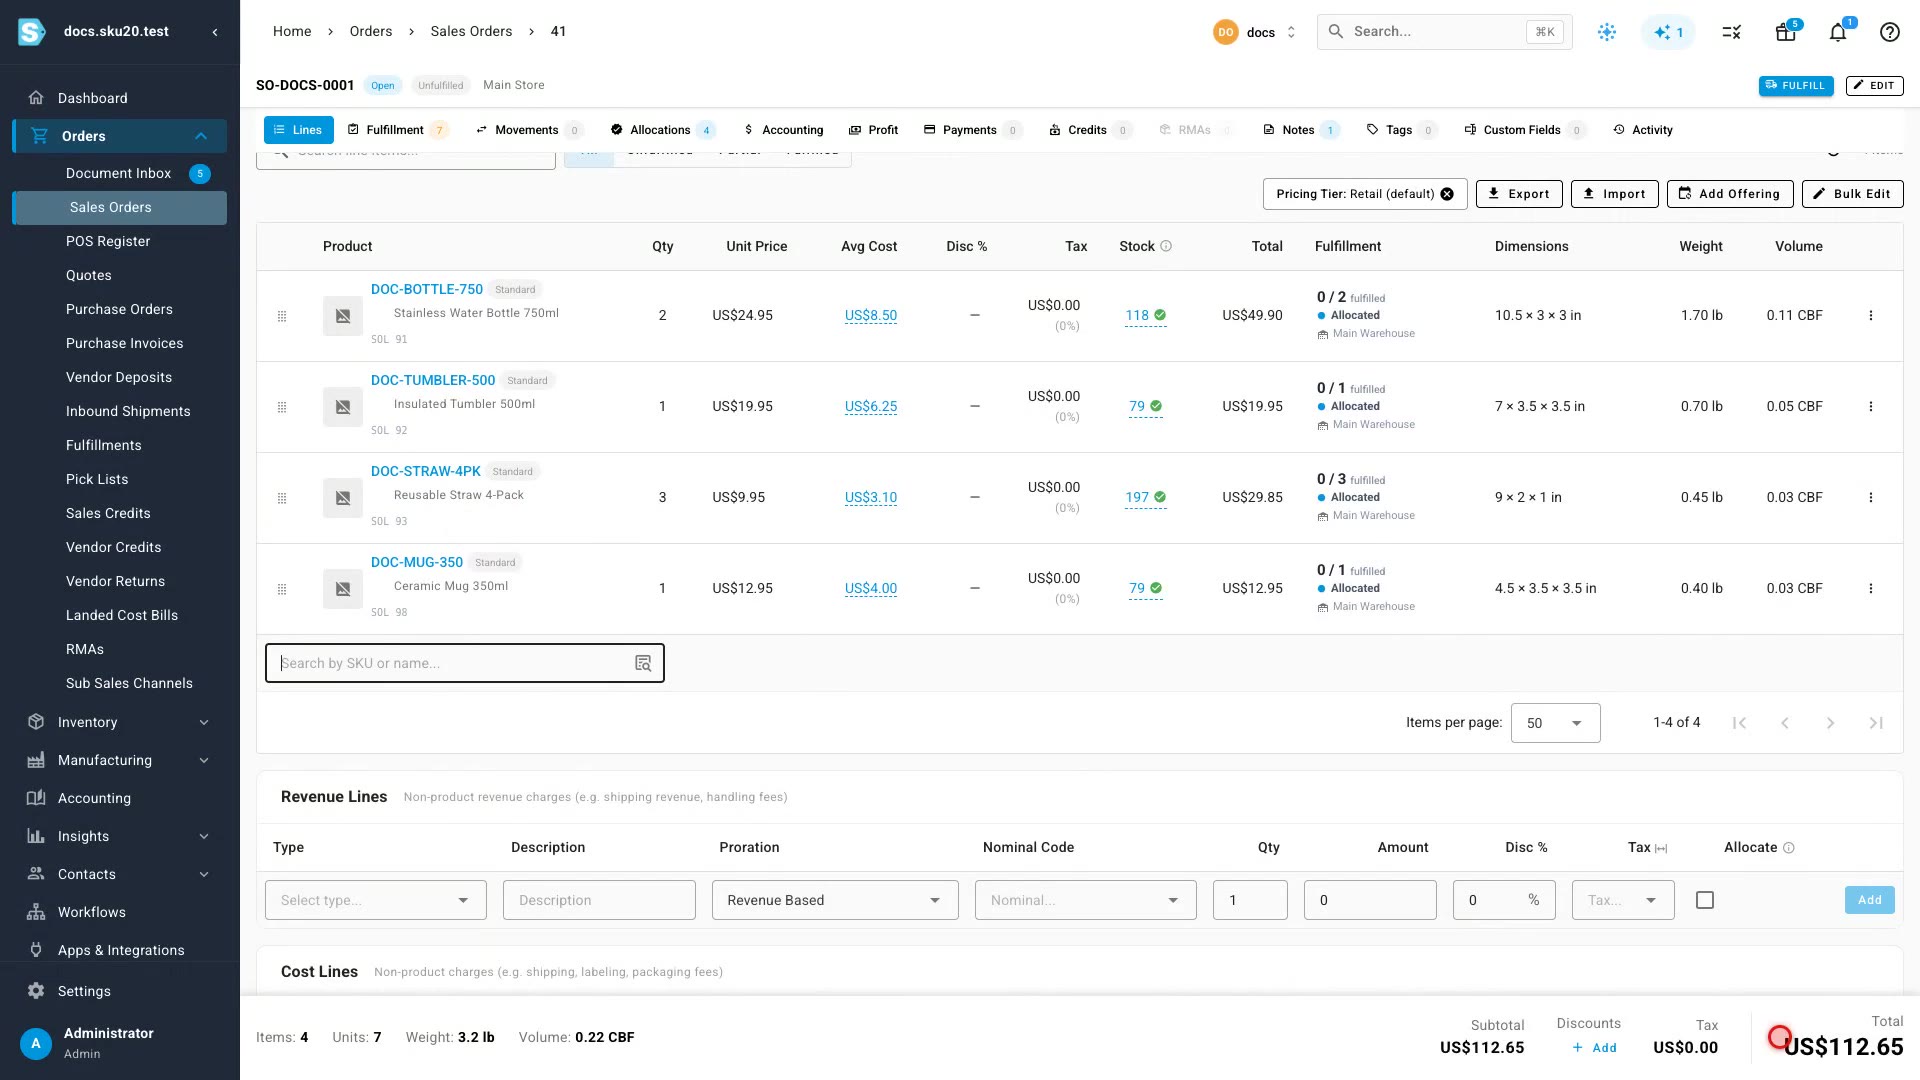Expand the Inventory sidebar section
Image resolution: width=1920 pixels, height=1080 pixels.
[x=119, y=722]
